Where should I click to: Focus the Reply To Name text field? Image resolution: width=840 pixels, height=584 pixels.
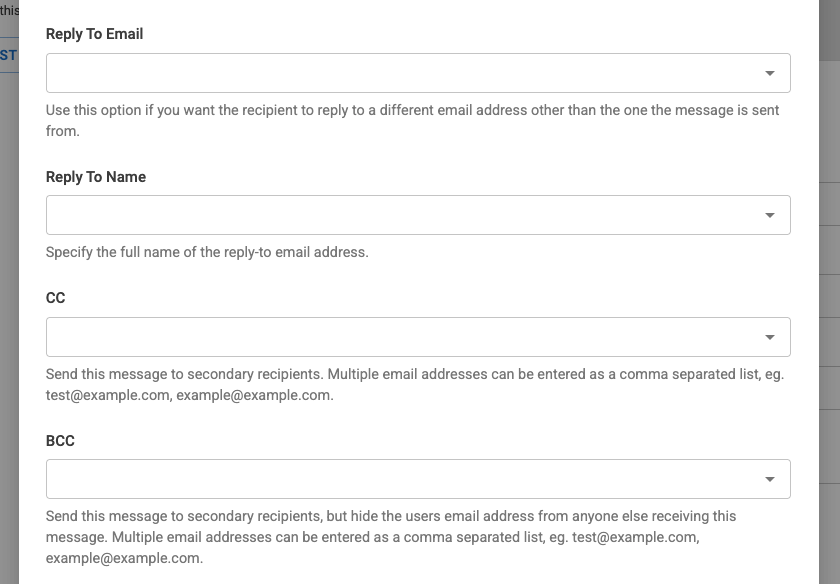pyautogui.click(x=400, y=215)
